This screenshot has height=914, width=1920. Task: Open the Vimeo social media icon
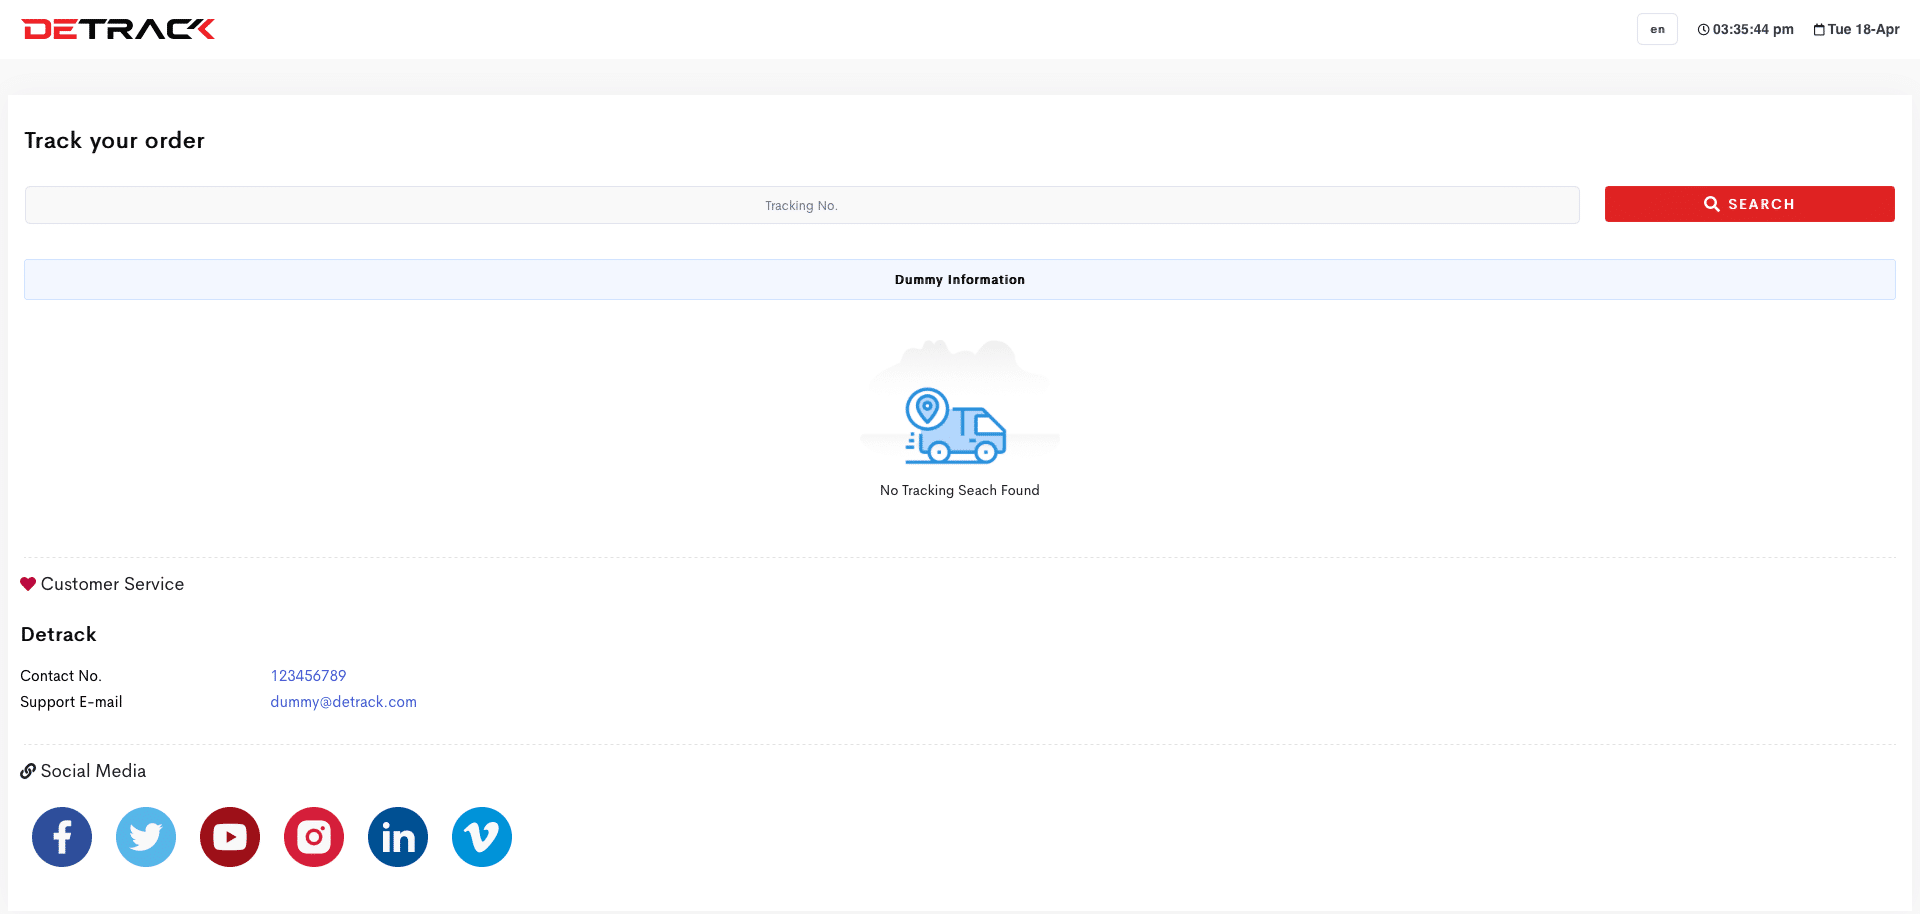pos(482,837)
